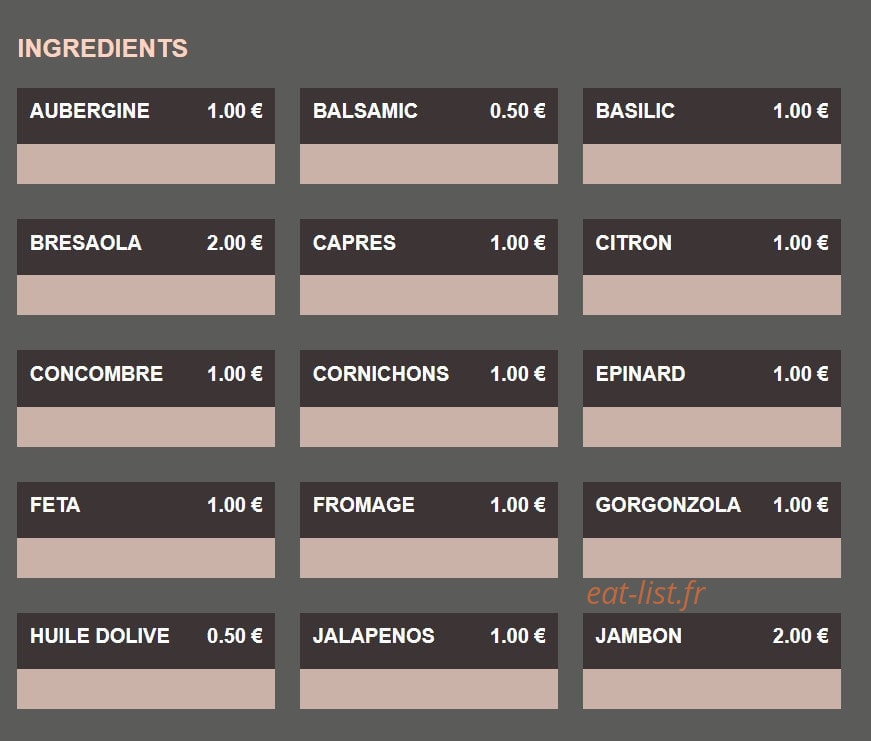Click the BRESAOLA price 2.00 €
This screenshot has width=871, height=741.
pos(234,243)
